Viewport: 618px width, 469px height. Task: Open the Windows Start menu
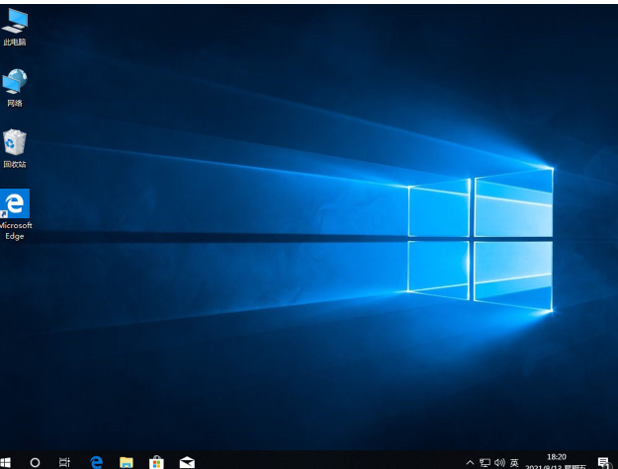coord(6,462)
